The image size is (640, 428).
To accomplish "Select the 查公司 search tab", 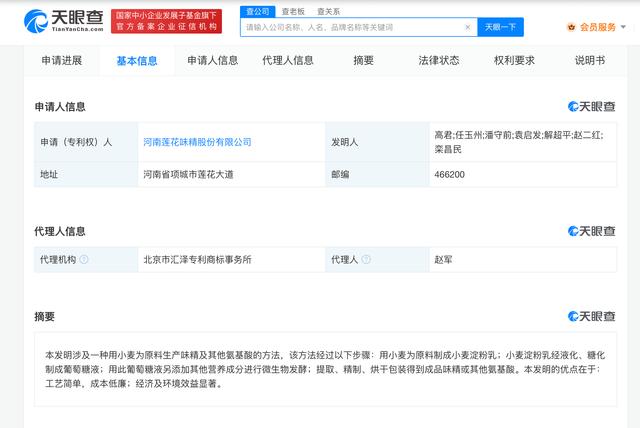I will (257, 10).
